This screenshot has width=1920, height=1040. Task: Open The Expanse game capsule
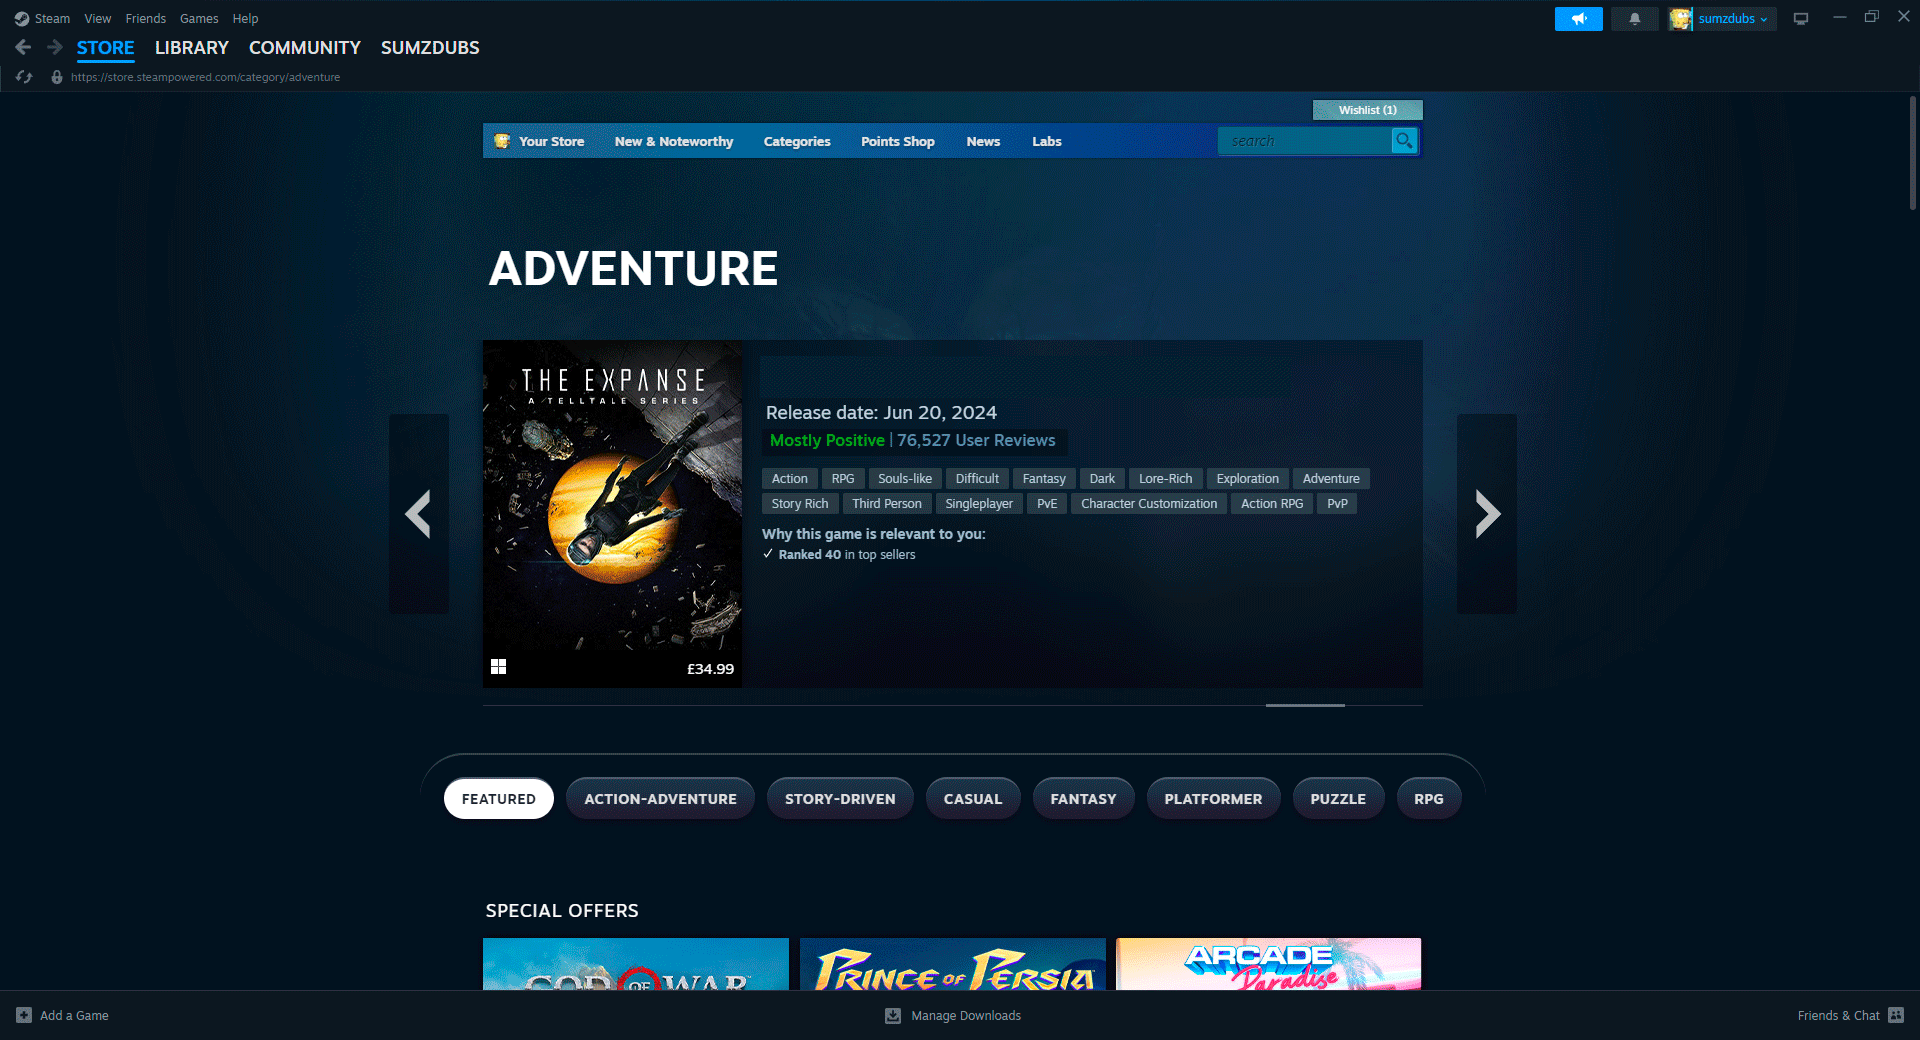(612, 514)
